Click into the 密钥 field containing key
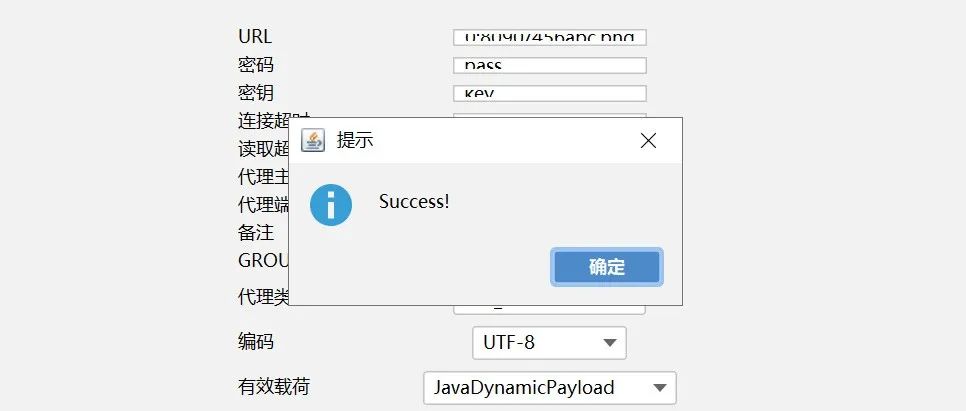The width and height of the screenshot is (966, 411). [550, 94]
